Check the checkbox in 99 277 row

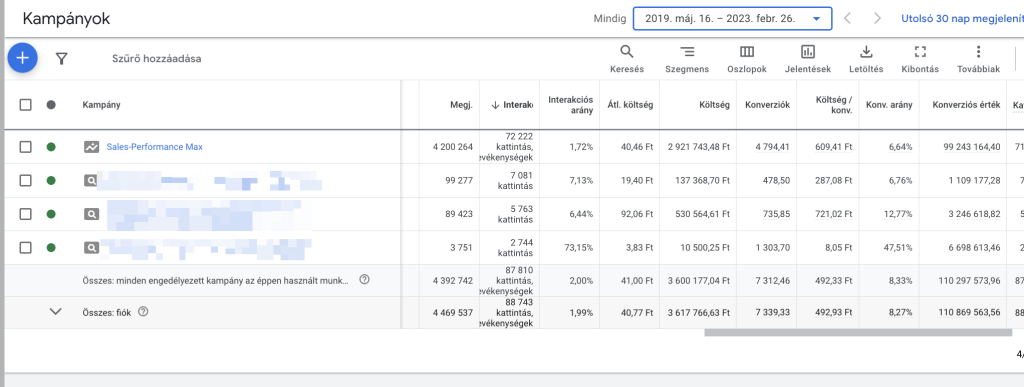pyautogui.click(x=25, y=181)
